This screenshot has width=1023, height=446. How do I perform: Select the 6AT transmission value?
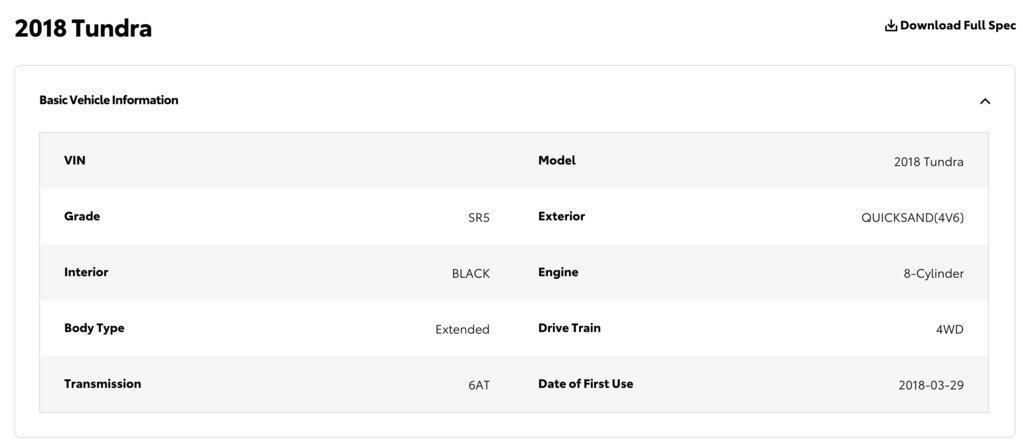tap(479, 385)
